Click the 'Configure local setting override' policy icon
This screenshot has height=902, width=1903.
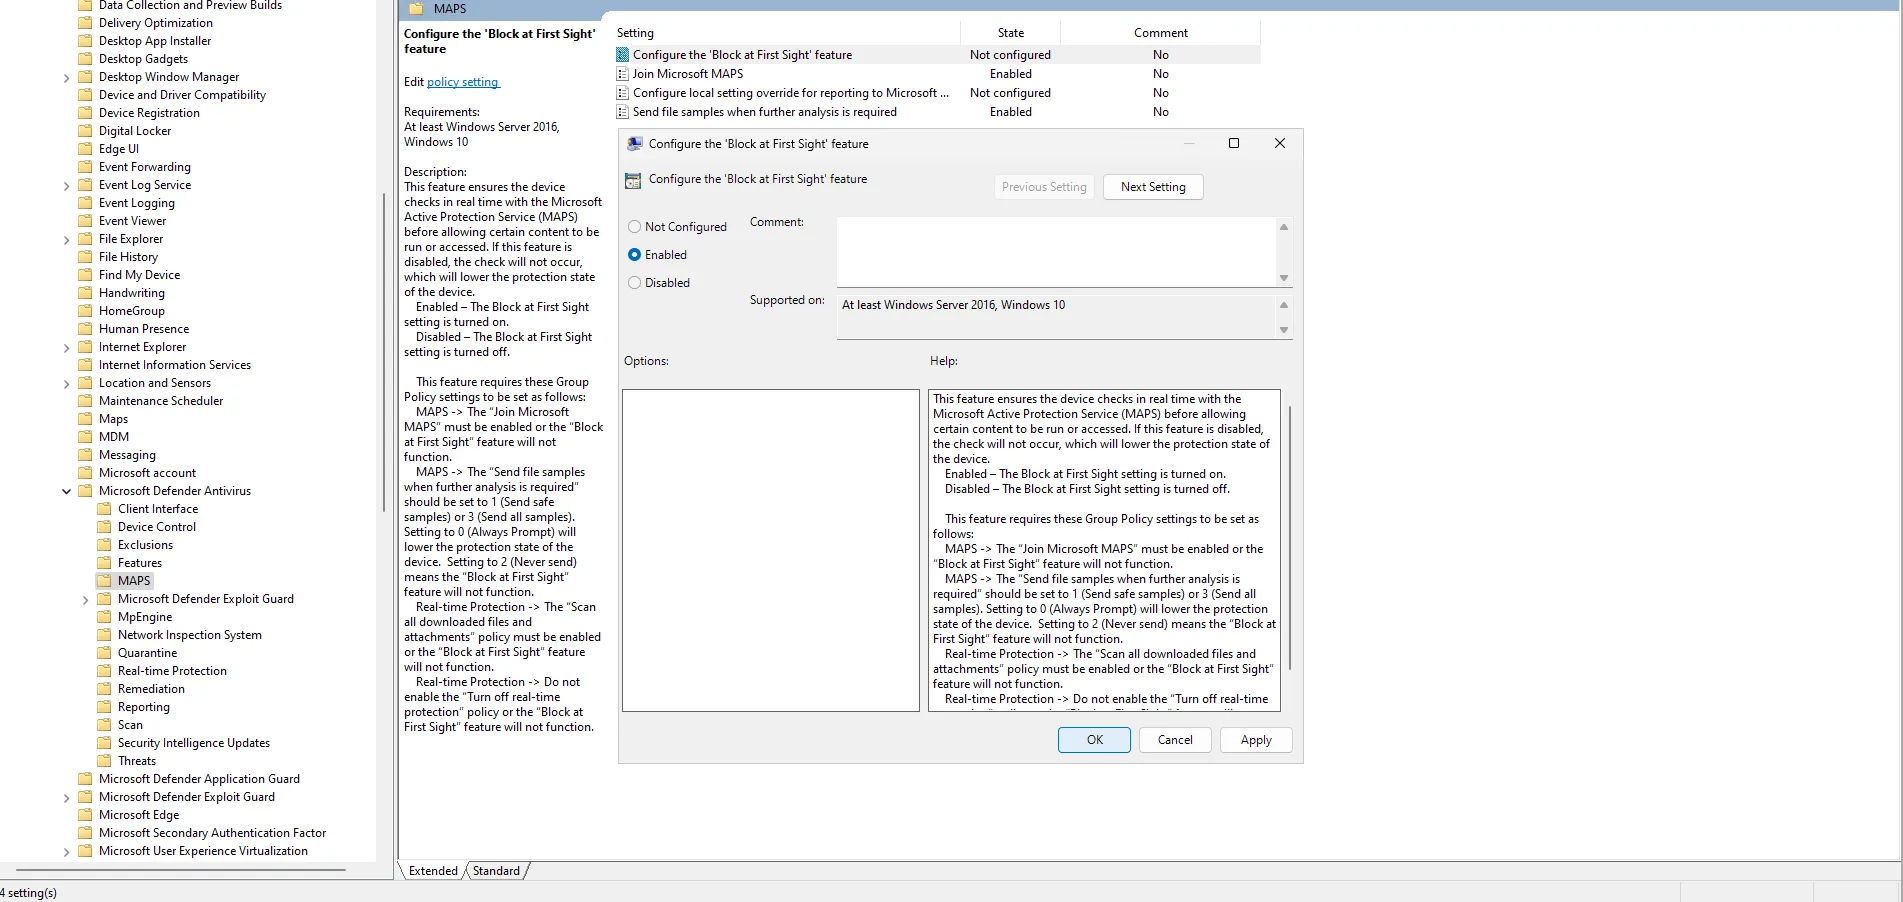[x=623, y=93]
